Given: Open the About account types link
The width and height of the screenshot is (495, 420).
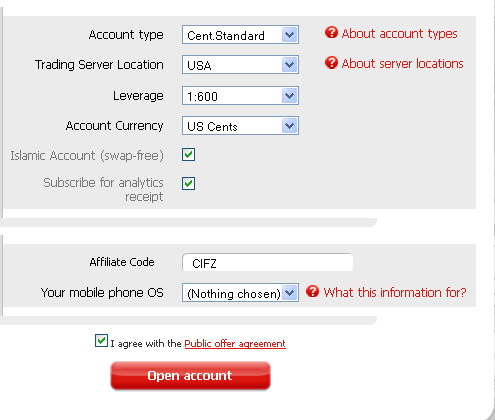Looking at the screenshot, I should [399, 33].
